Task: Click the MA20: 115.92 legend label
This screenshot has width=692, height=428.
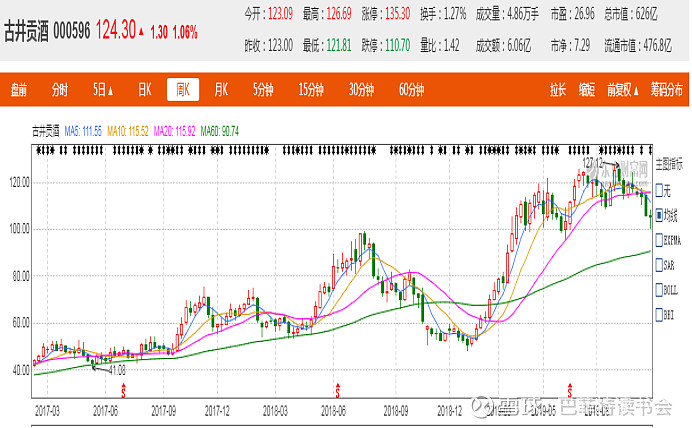Action: point(174,131)
